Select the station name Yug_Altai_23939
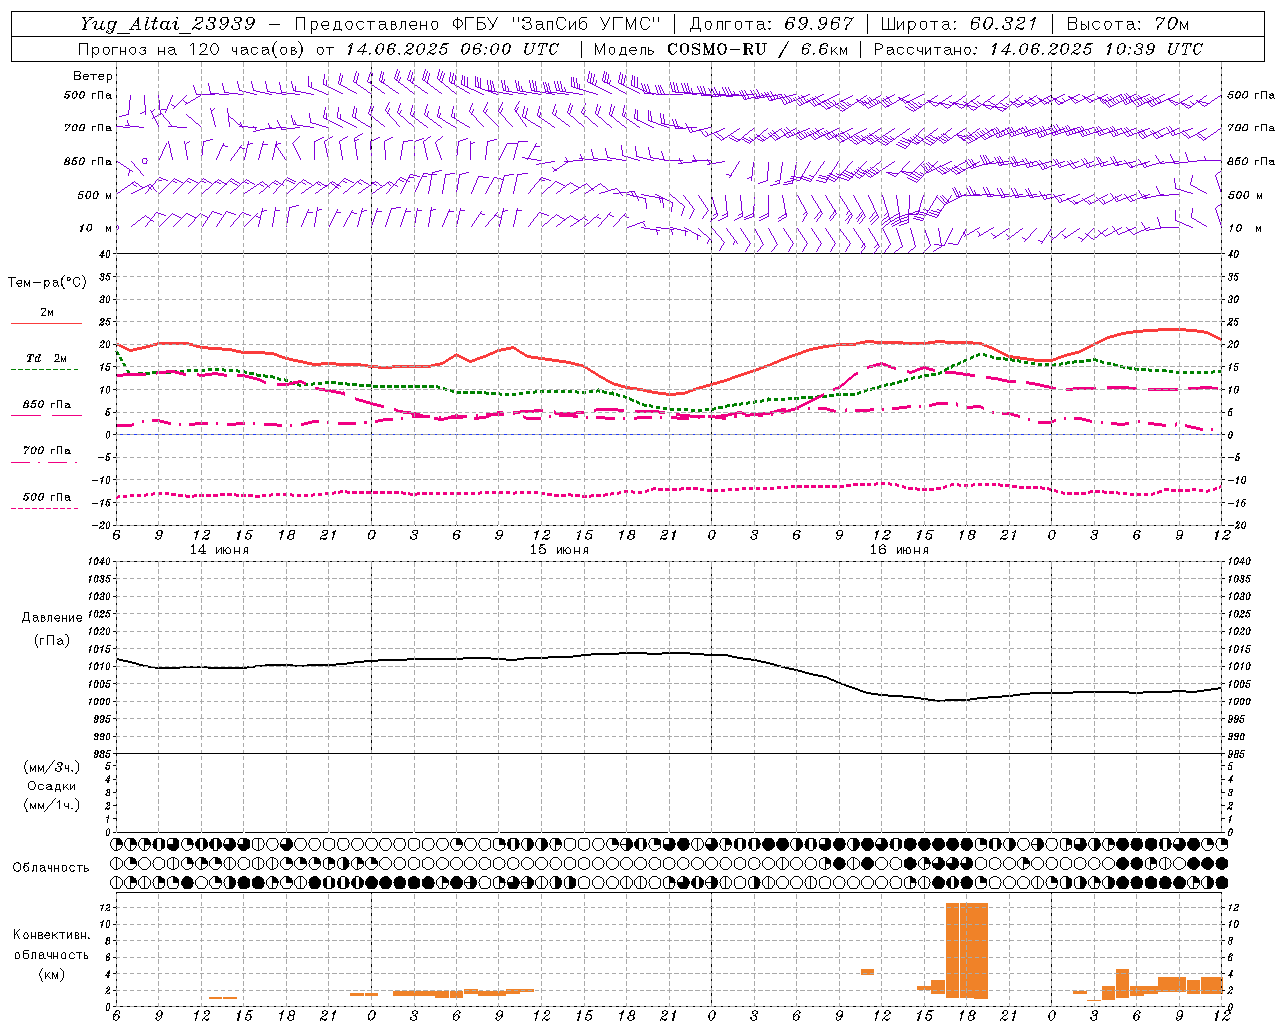The image size is (1280, 1024). 168,23
